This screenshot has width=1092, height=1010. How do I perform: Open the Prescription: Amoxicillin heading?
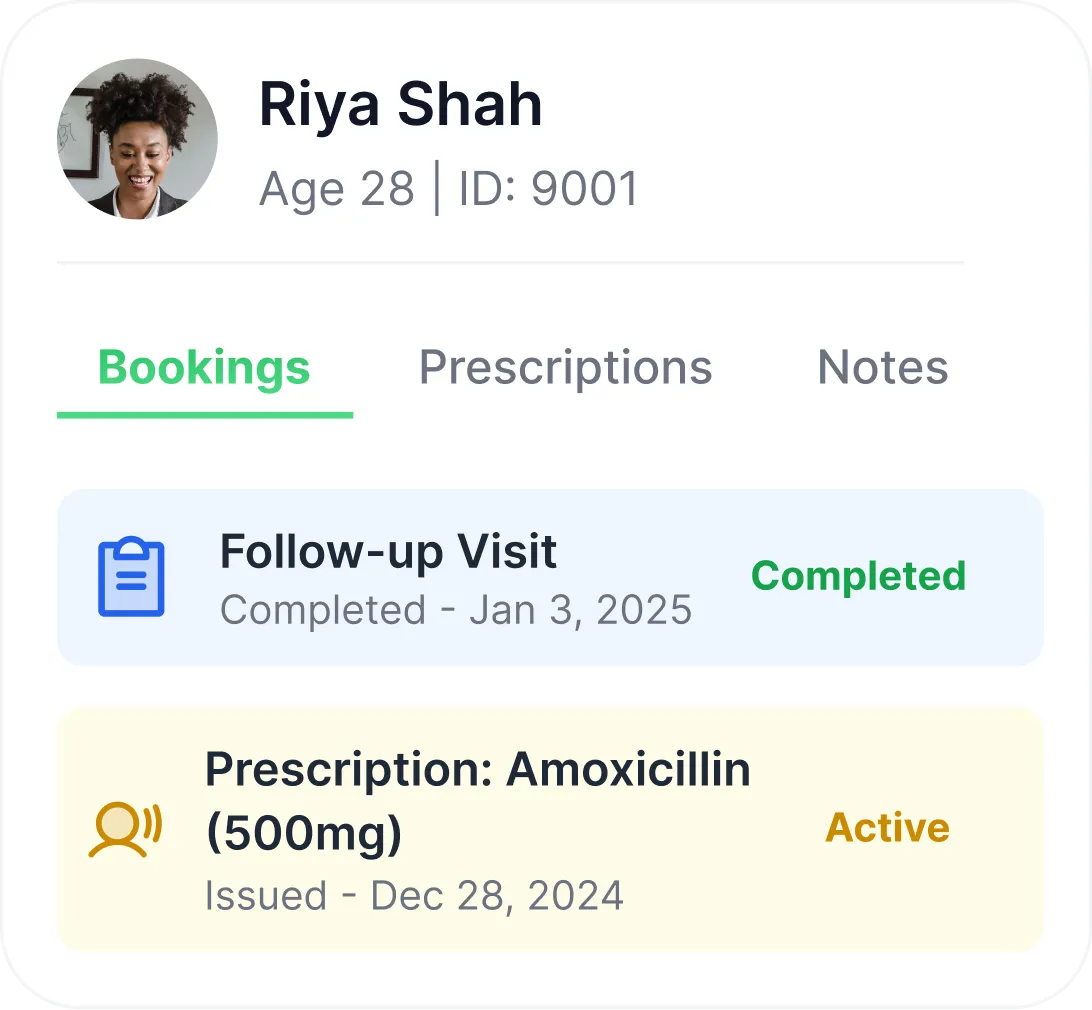(x=477, y=770)
